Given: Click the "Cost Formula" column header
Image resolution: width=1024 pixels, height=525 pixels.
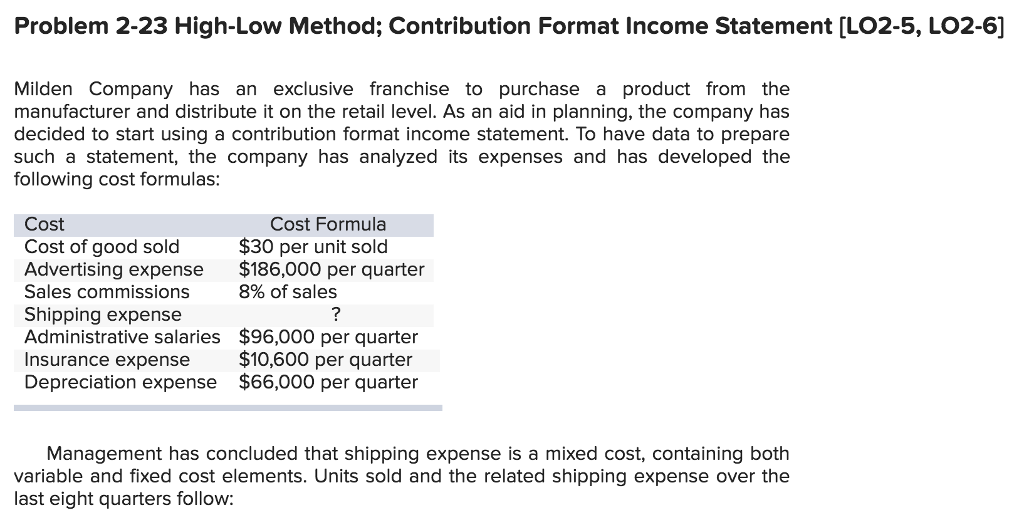Looking at the screenshot, I should (328, 224).
